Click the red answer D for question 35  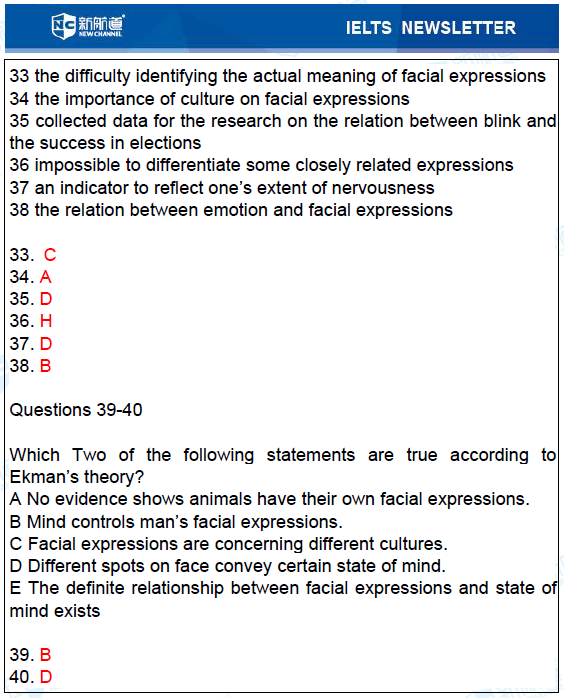click(46, 299)
